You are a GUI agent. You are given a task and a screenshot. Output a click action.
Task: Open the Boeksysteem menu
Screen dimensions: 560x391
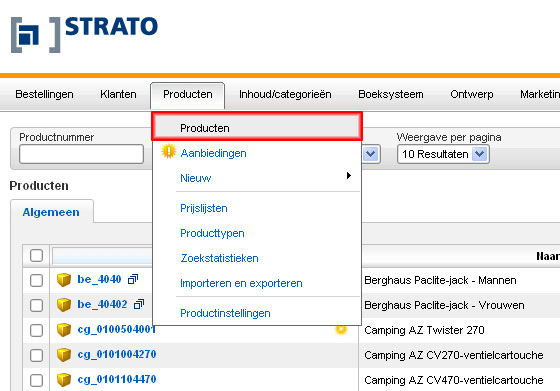pyautogui.click(x=391, y=94)
